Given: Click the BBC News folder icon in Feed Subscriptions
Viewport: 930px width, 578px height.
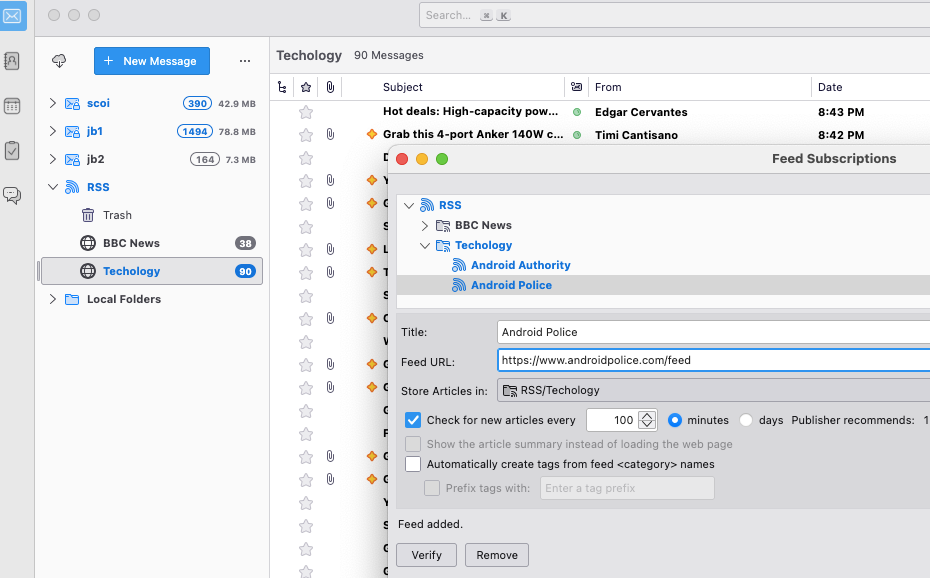Looking at the screenshot, I should [443, 225].
